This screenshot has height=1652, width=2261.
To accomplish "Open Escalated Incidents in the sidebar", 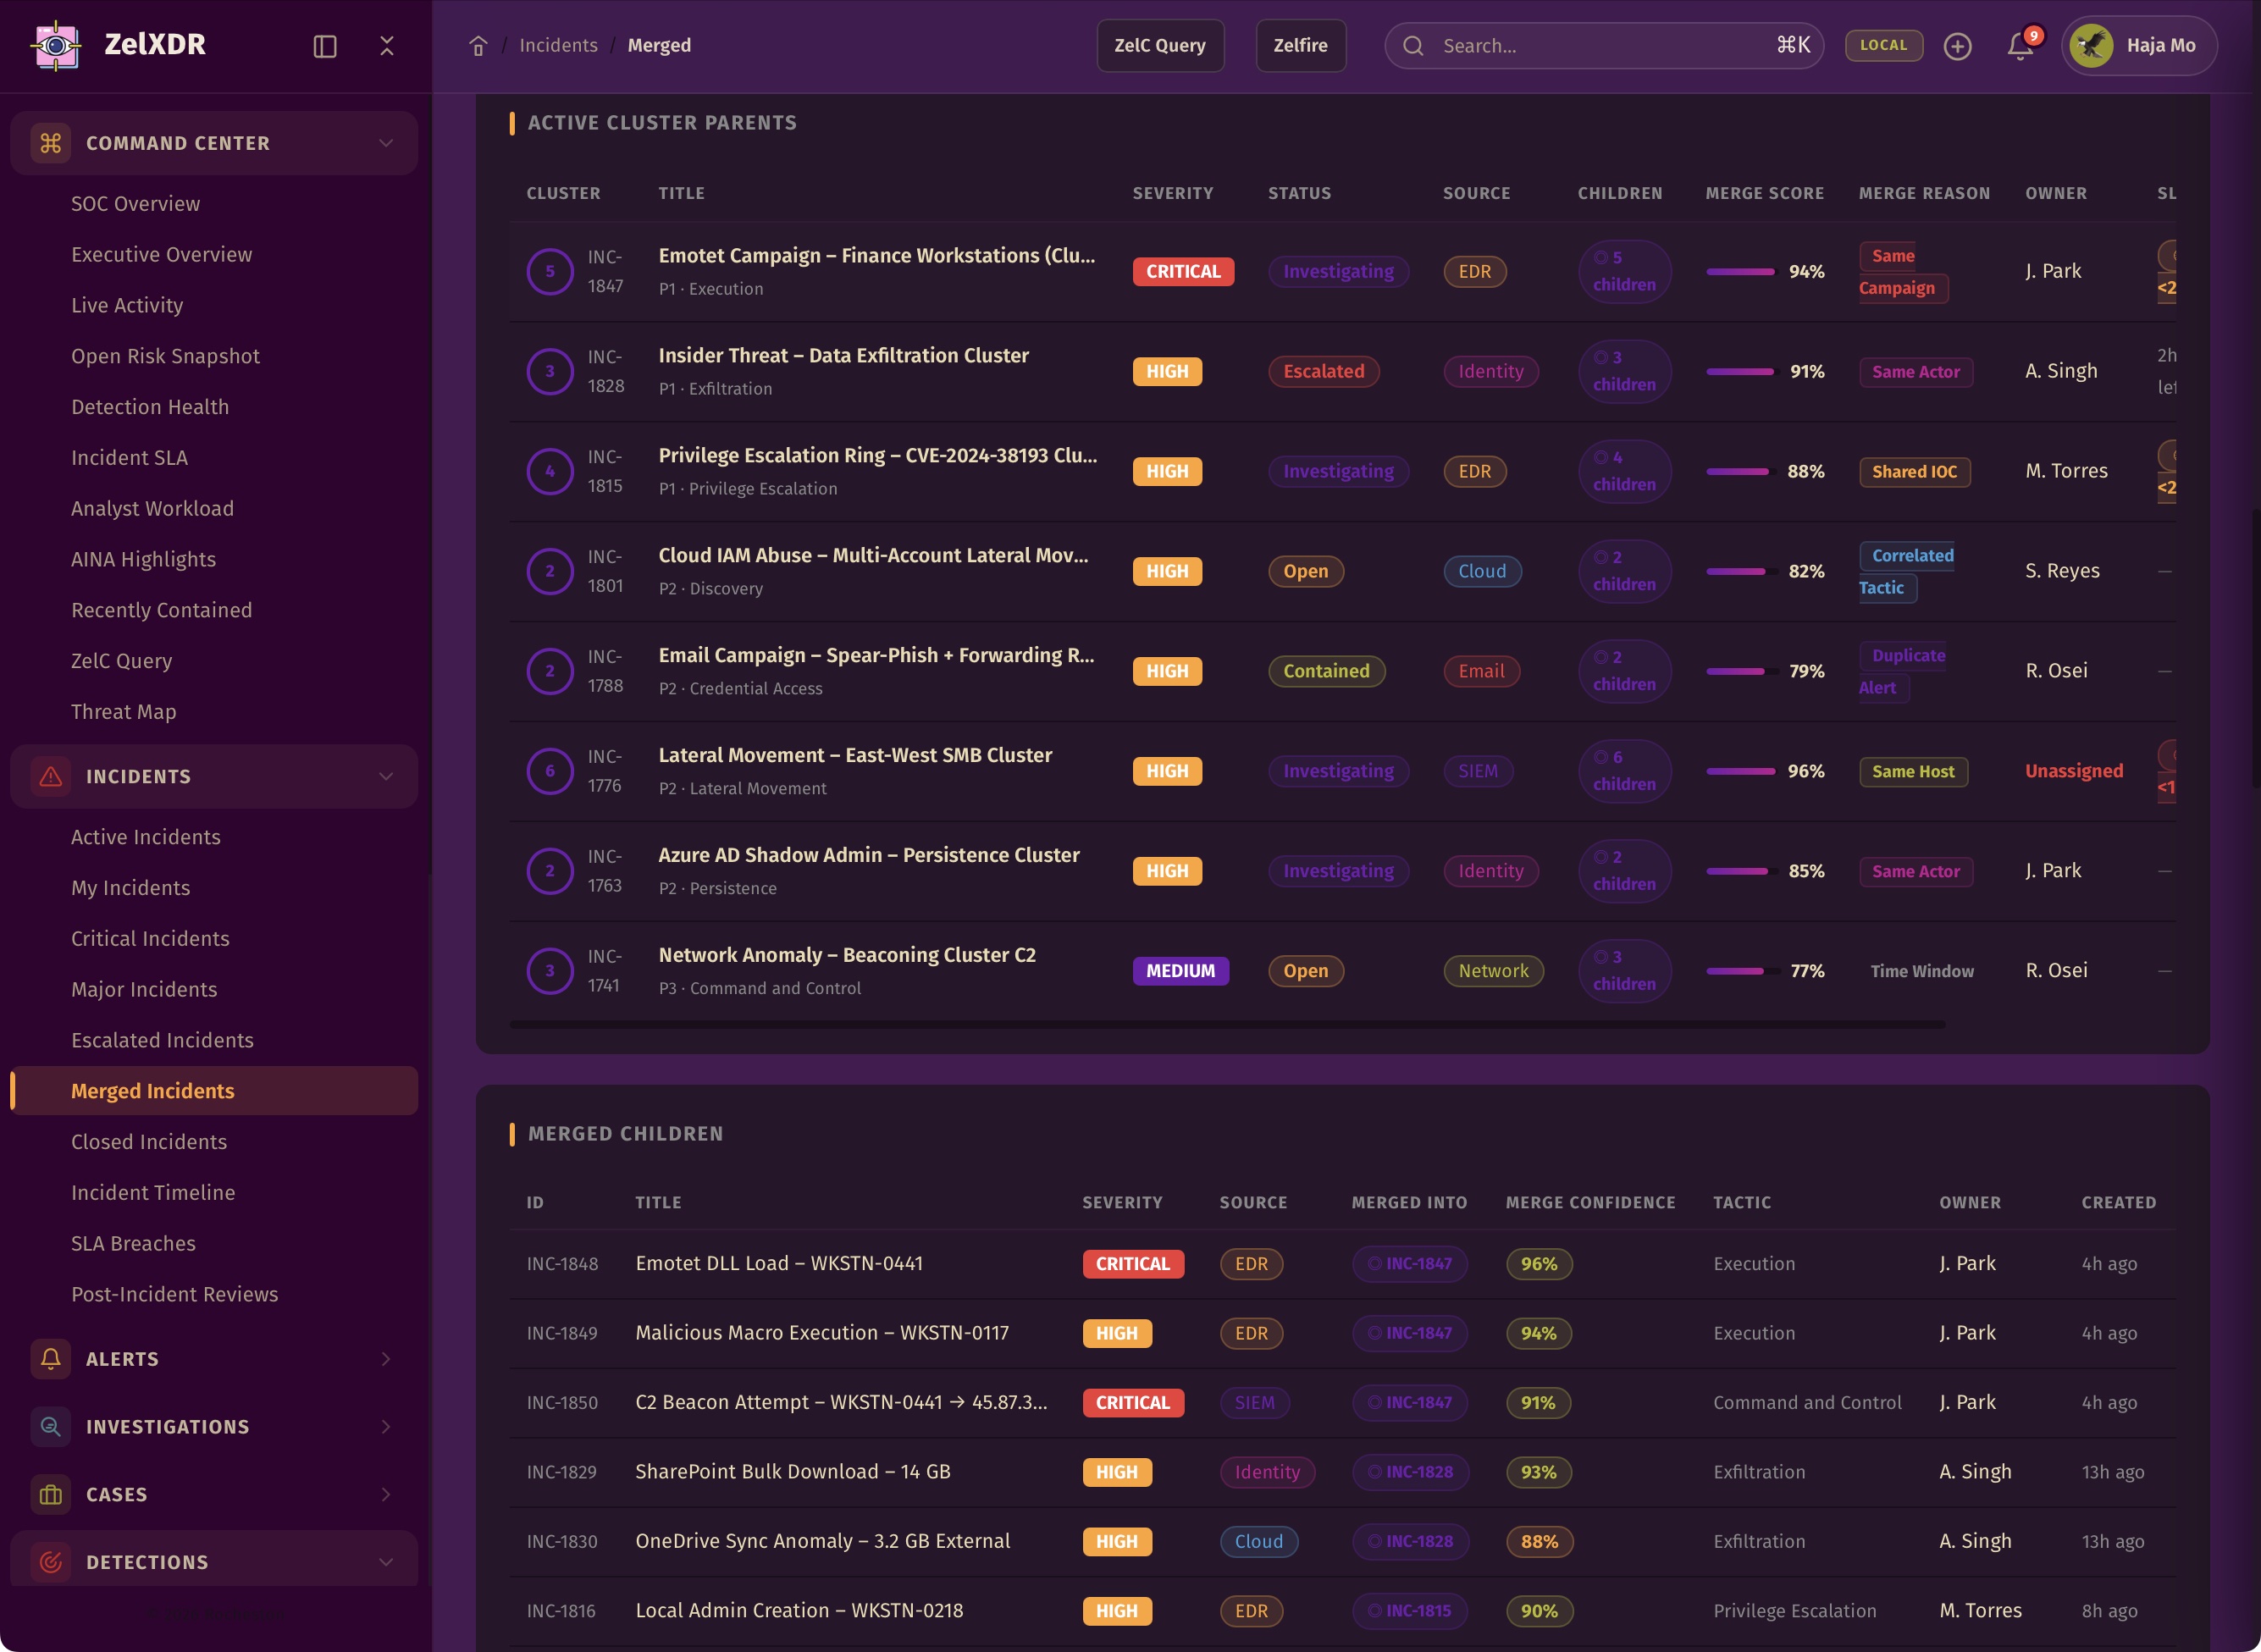I will (162, 1040).
